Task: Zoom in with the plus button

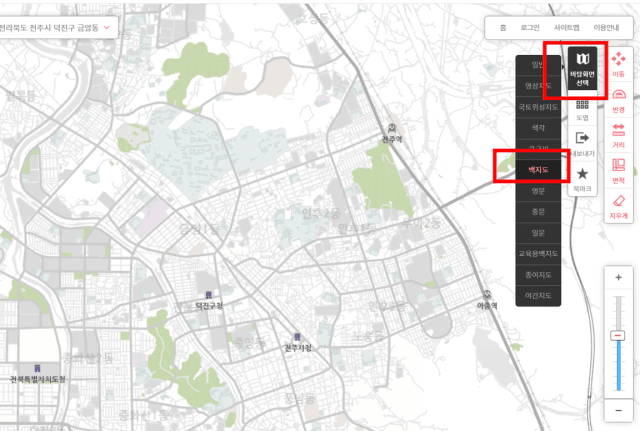Action: 618,278
